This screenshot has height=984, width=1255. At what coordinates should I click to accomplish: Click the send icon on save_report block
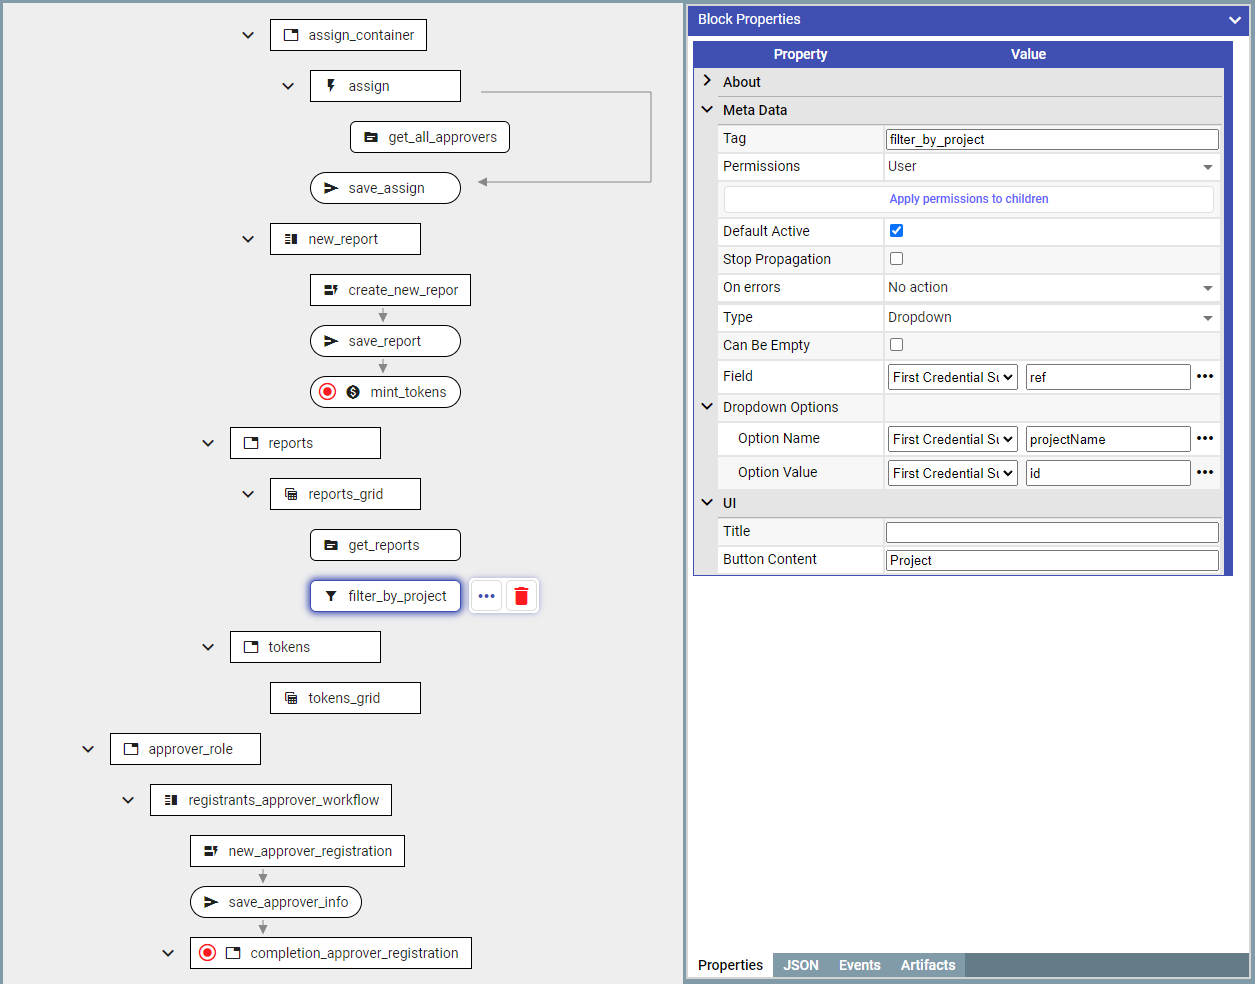tap(331, 341)
